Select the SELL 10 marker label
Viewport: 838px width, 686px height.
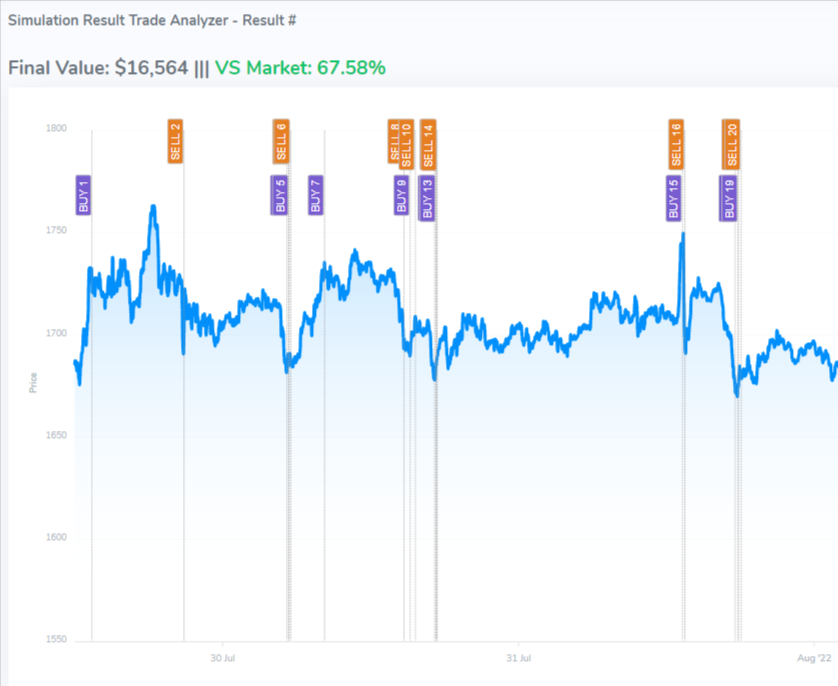407,143
